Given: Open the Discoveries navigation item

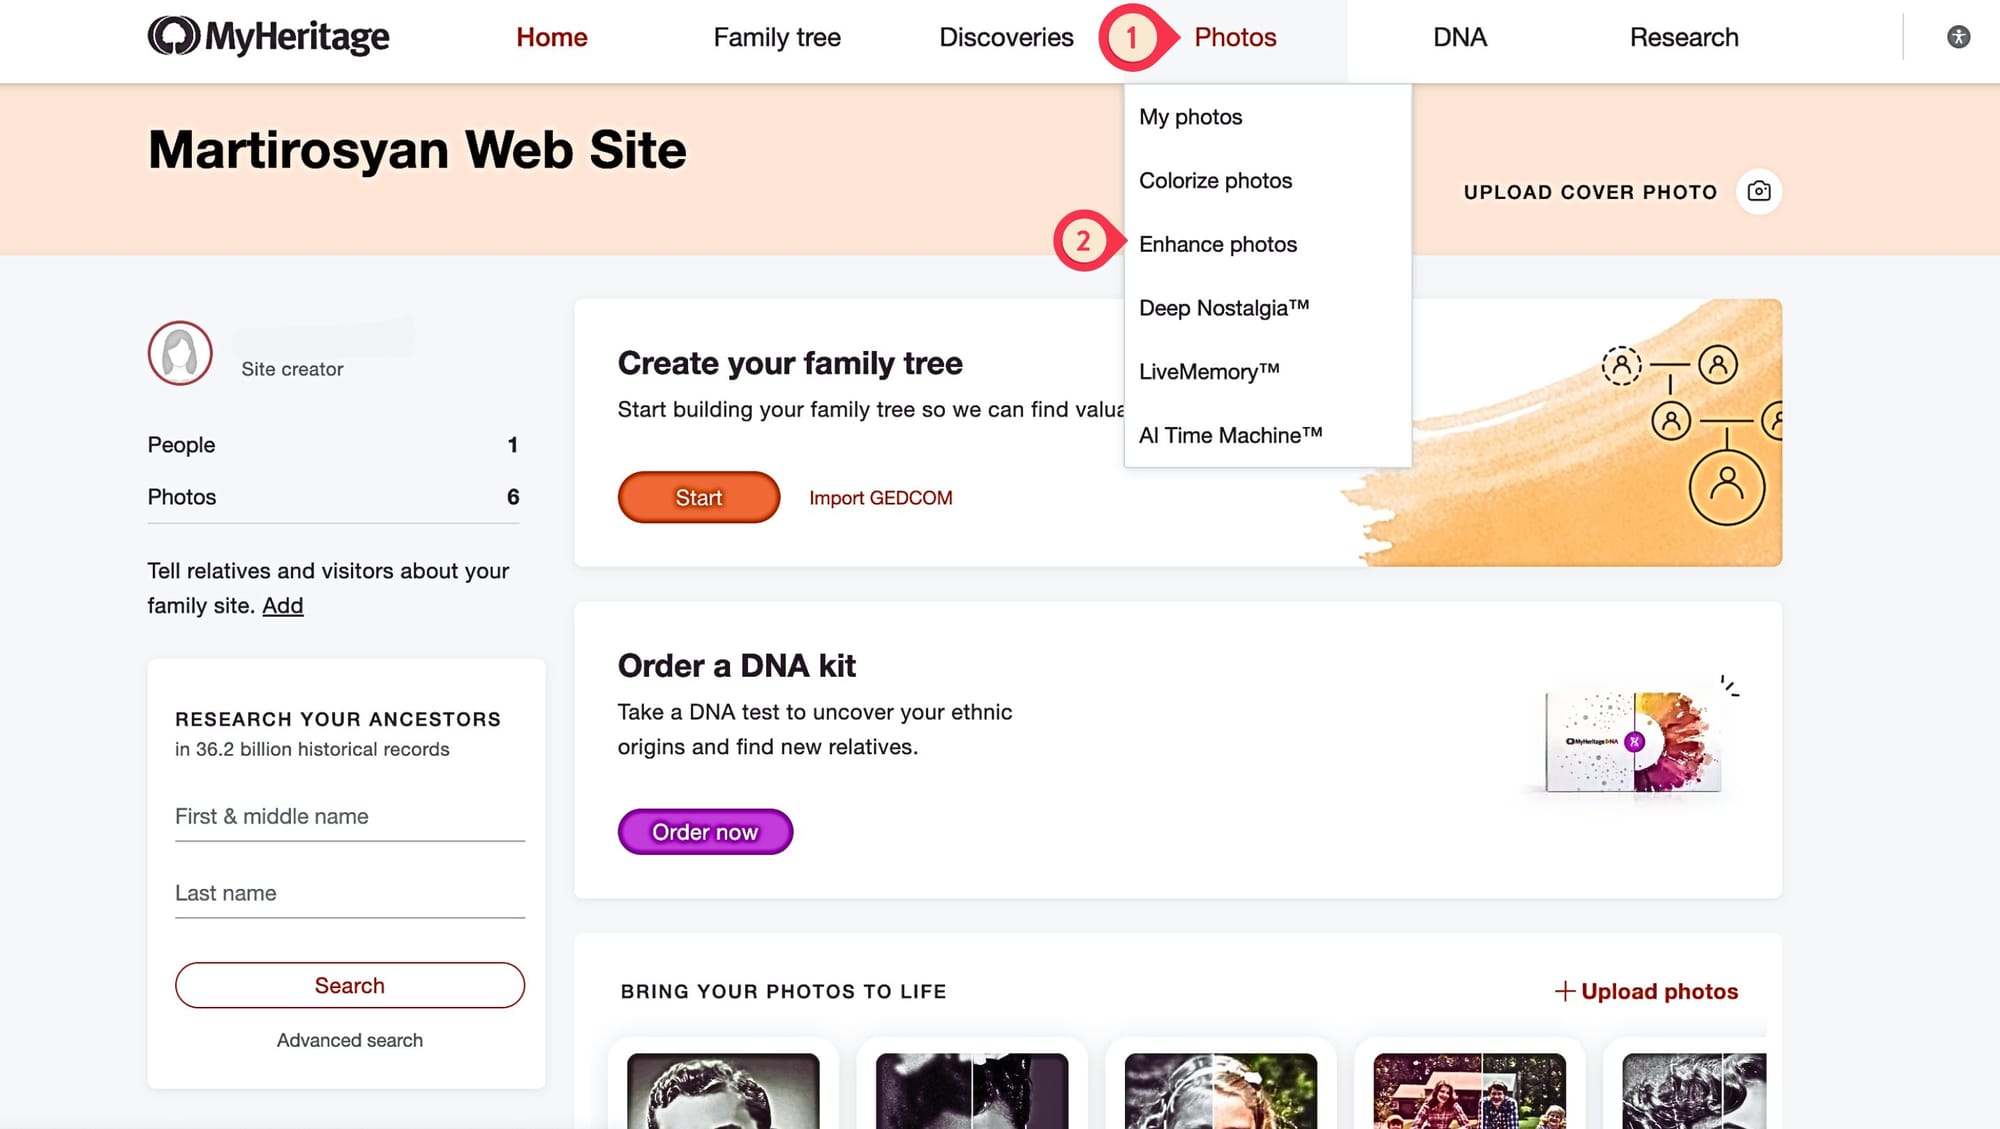Looking at the screenshot, I should point(1006,37).
